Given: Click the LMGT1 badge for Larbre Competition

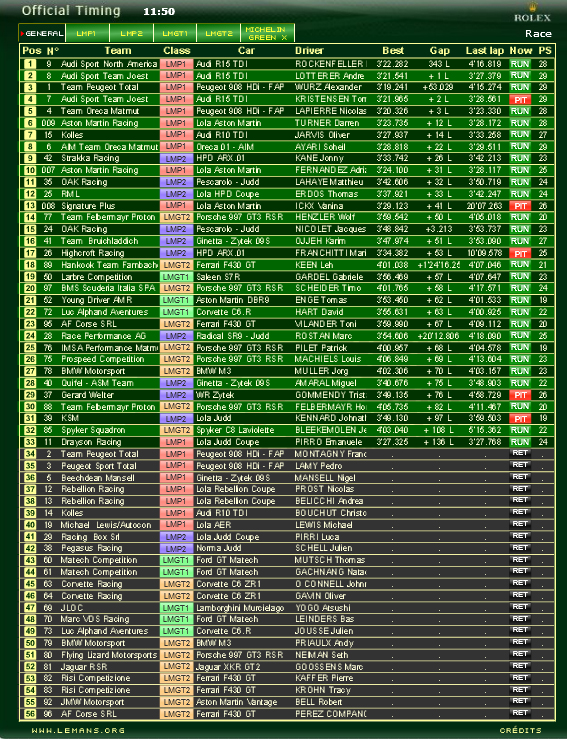Looking at the screenshot, I should (176, 277).
